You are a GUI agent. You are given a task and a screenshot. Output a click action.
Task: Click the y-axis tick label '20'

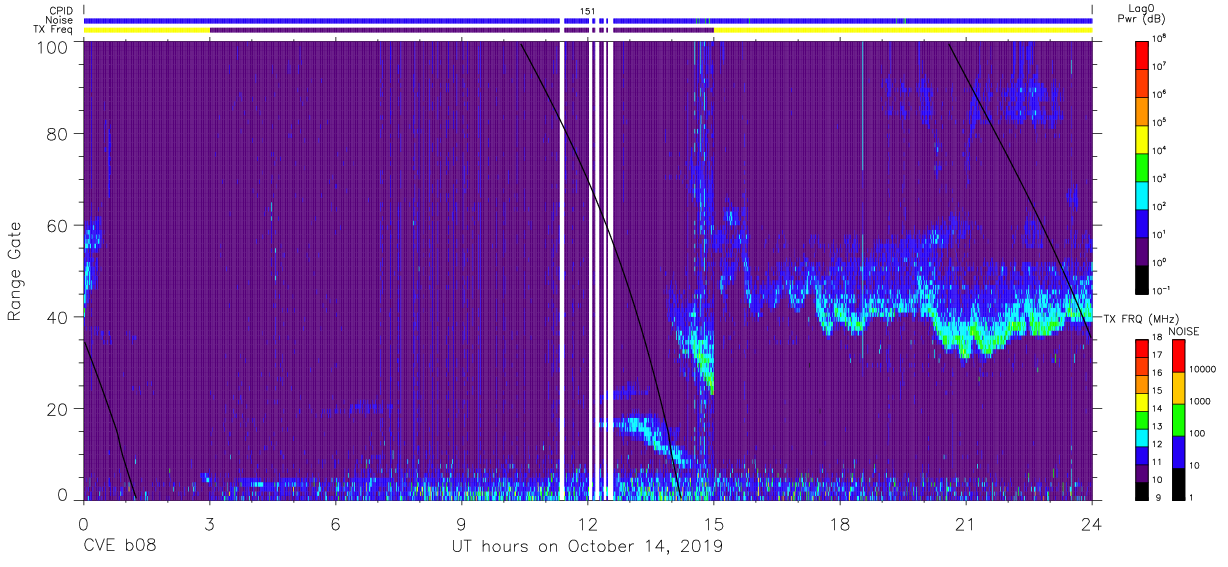click(57, 409)
